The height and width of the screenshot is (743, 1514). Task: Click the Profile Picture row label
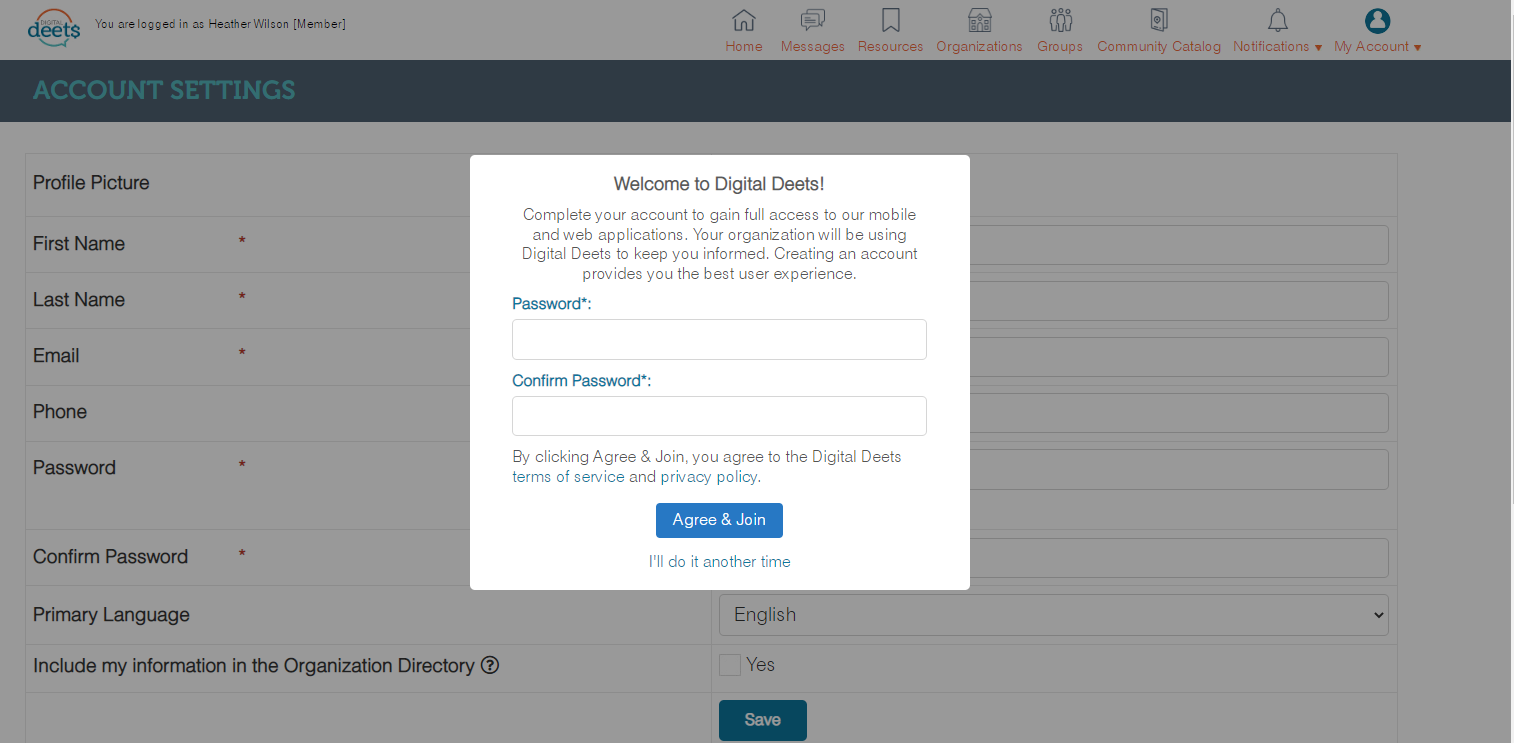click(91, 183)
